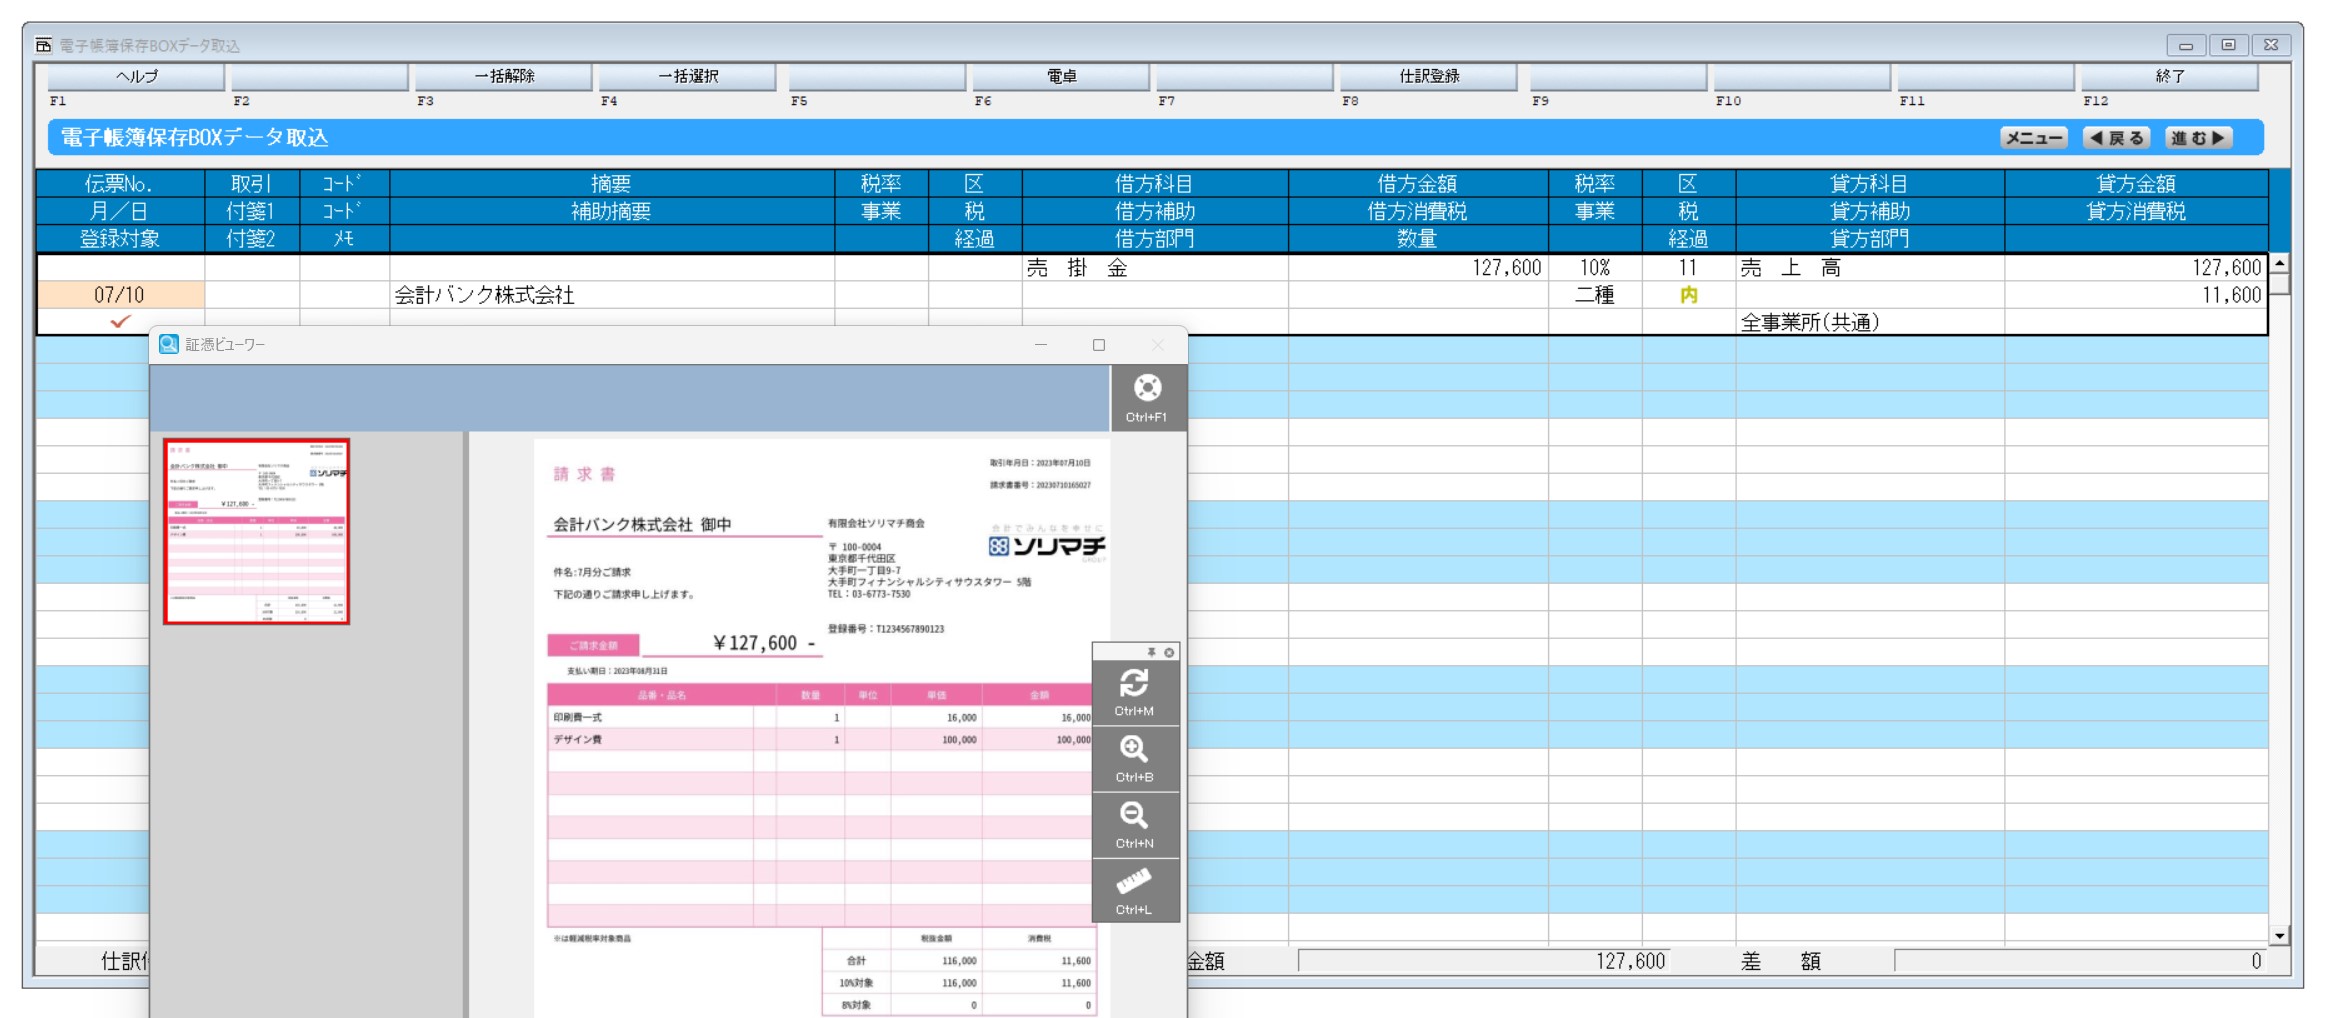Click the 区 value 11 cell
The height and width of the screenshot is (1018, 2332).
click(1688, 268)
